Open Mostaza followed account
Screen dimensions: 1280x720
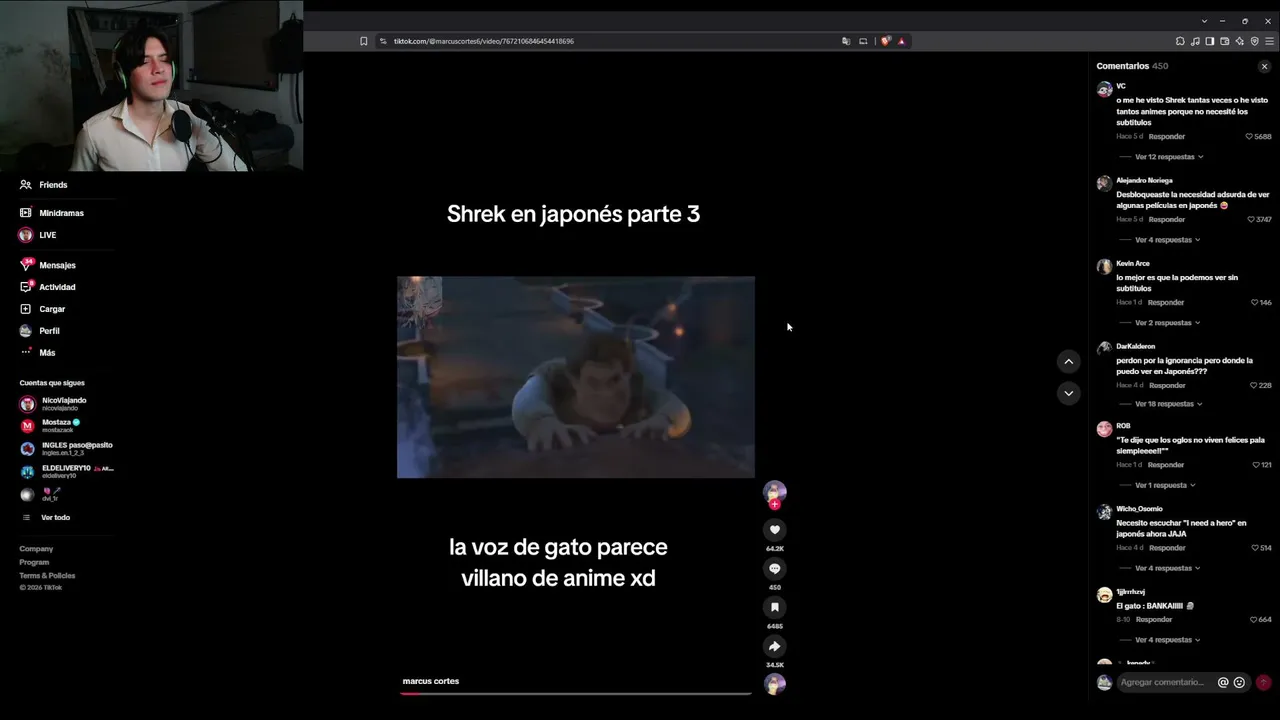pyautogui.click(x=50, y=426)
